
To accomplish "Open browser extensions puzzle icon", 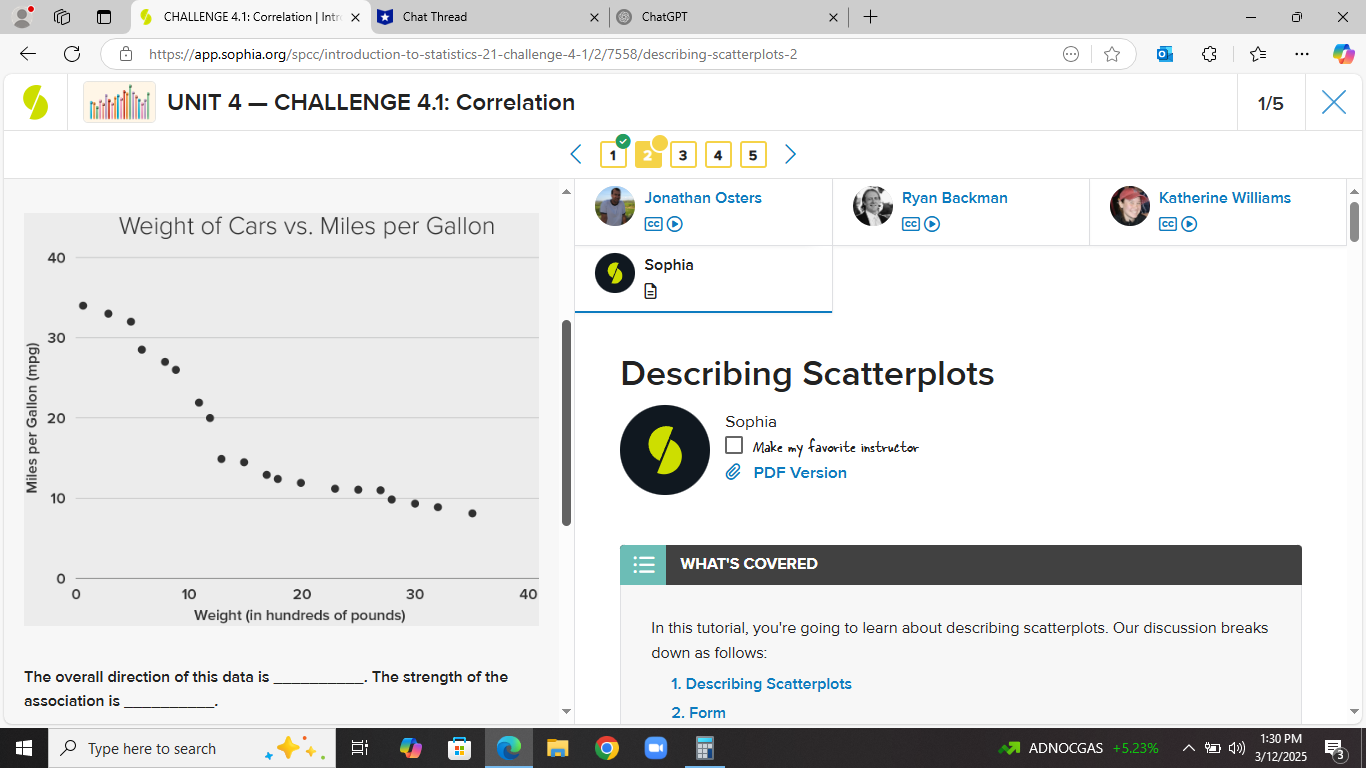I will point(1209,54).
